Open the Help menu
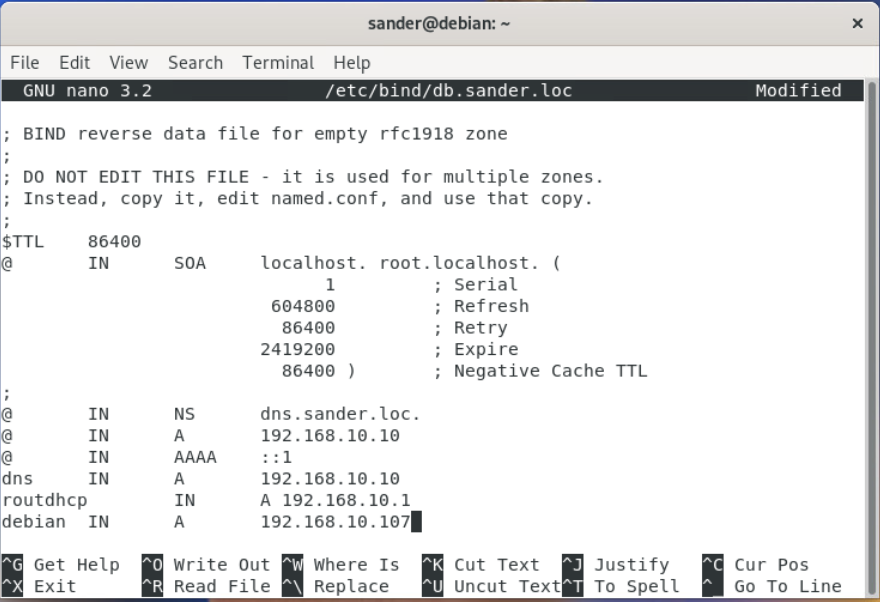 pos(351,62)
